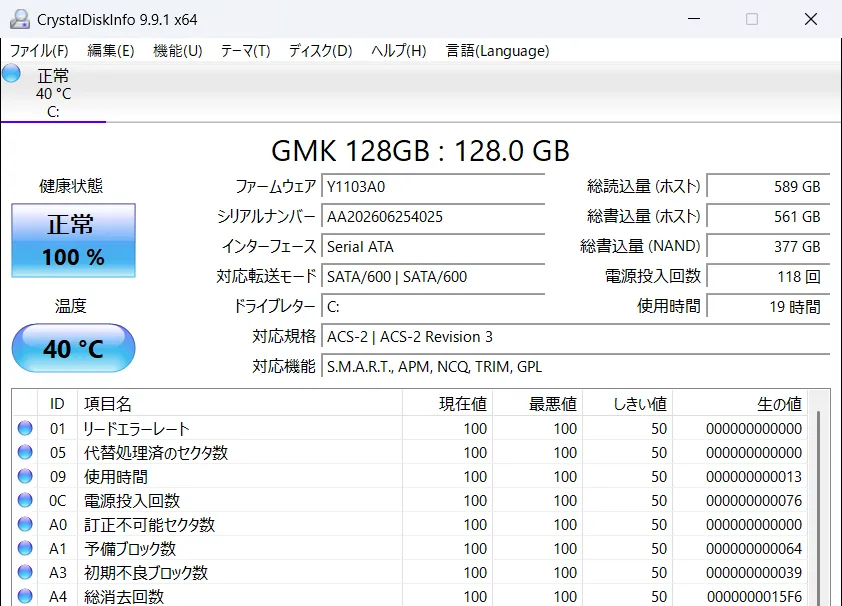Click the status circle for A4 総消去回数

25,596
